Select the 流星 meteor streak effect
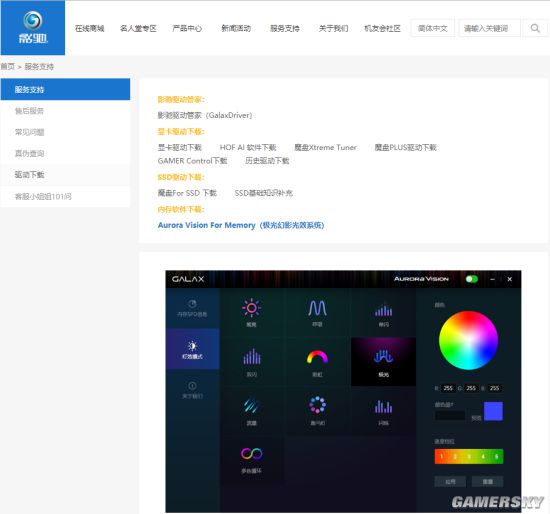Viewport: 550px width, 514px height. [x=251, y=411]
